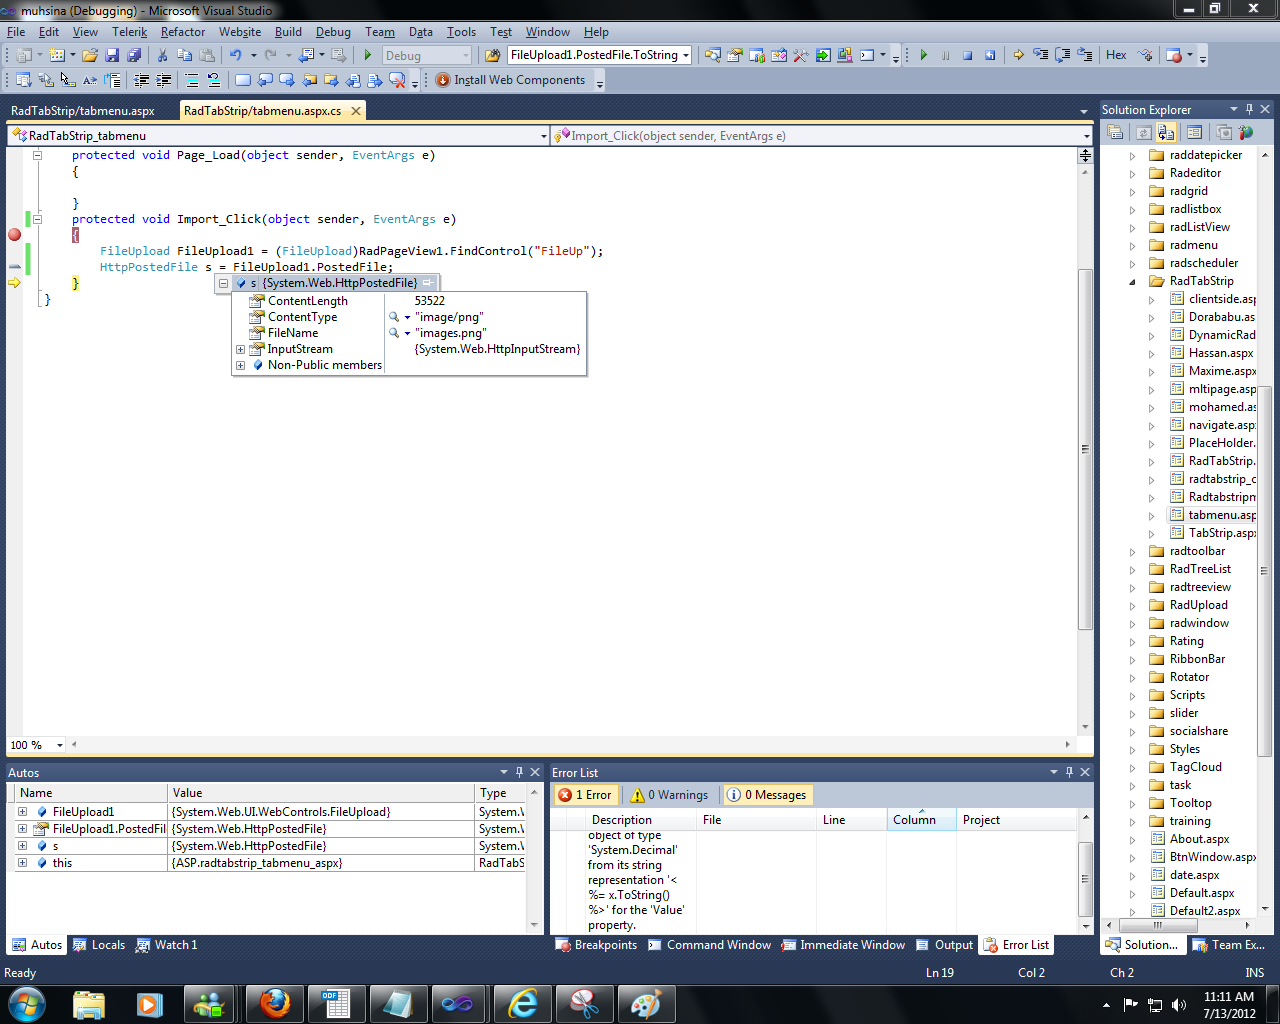Viewport: 1280px width, 1024px height.
Task: Click the Step Into debug icon
Action: pos(1040,55)
